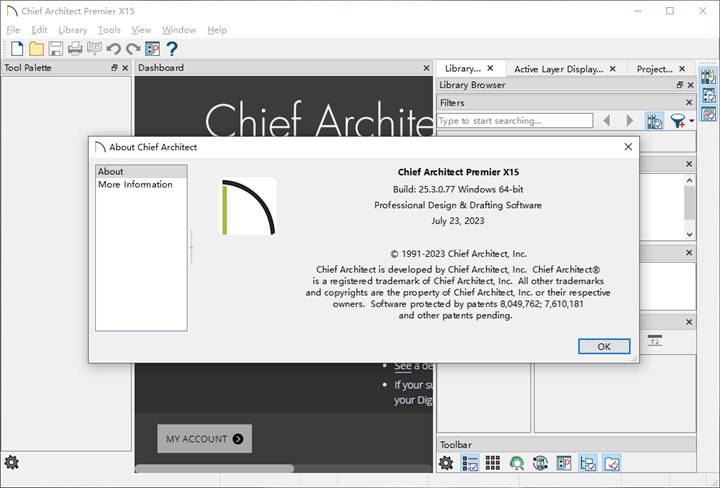This screenshot has width=720, height=488.
Task: Open the View menu
Action: pos(141,30)
